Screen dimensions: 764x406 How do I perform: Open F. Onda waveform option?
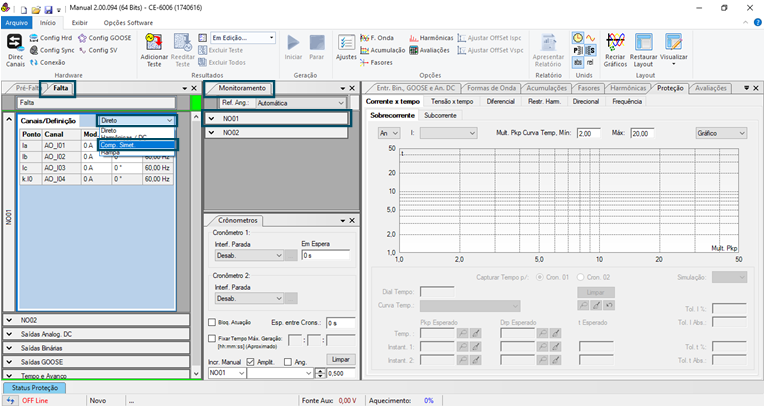[x=377, y=38]
